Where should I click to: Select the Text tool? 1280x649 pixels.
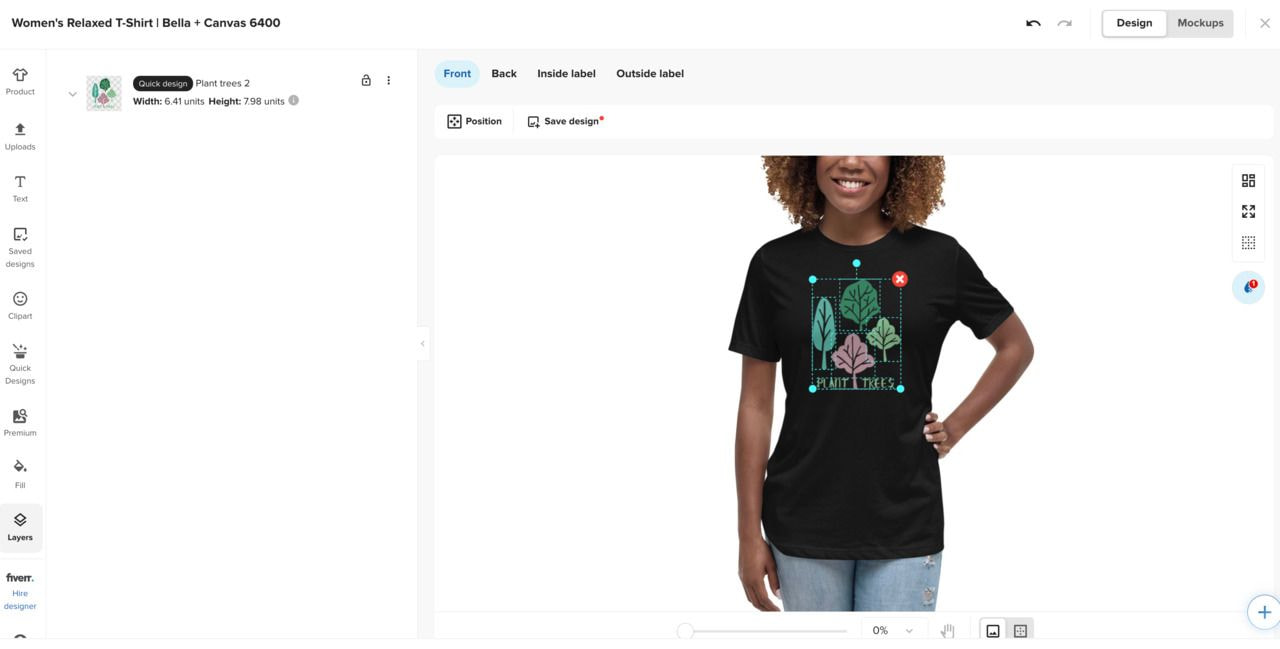(20, 188)
